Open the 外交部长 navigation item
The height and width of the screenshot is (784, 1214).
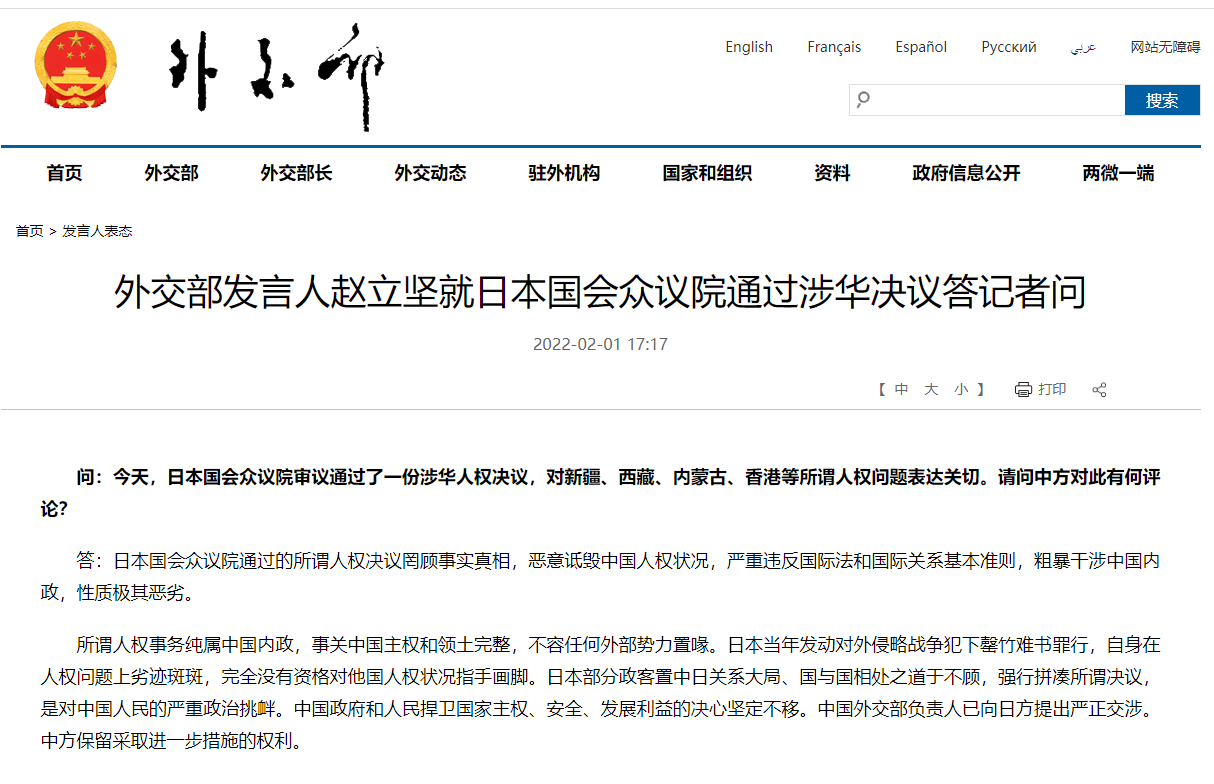click(x=296, y=172)
